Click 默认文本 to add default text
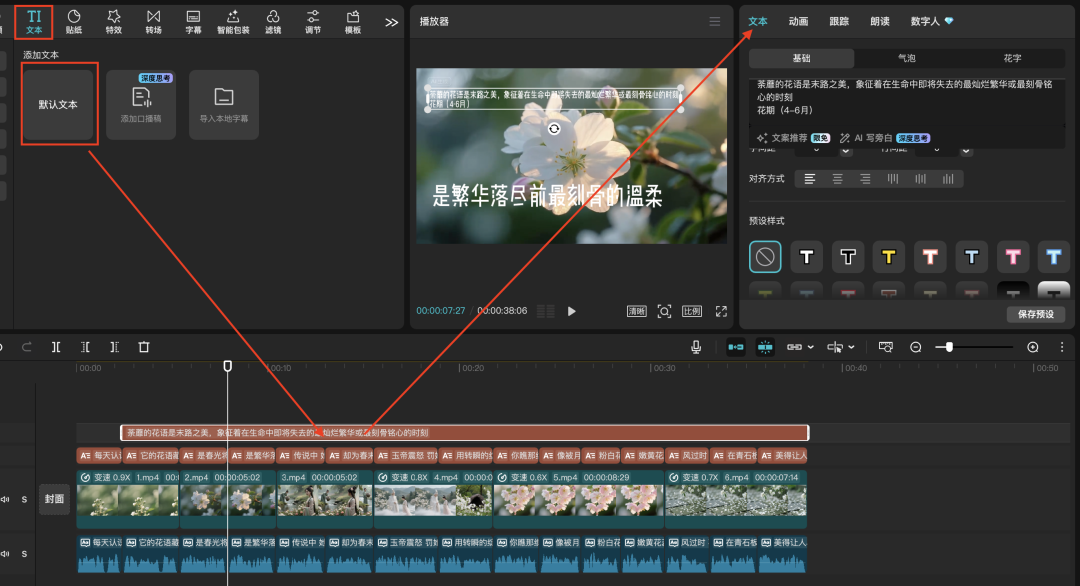The height and width of the screenshot is (586, 1080). (x=59, y=104)
